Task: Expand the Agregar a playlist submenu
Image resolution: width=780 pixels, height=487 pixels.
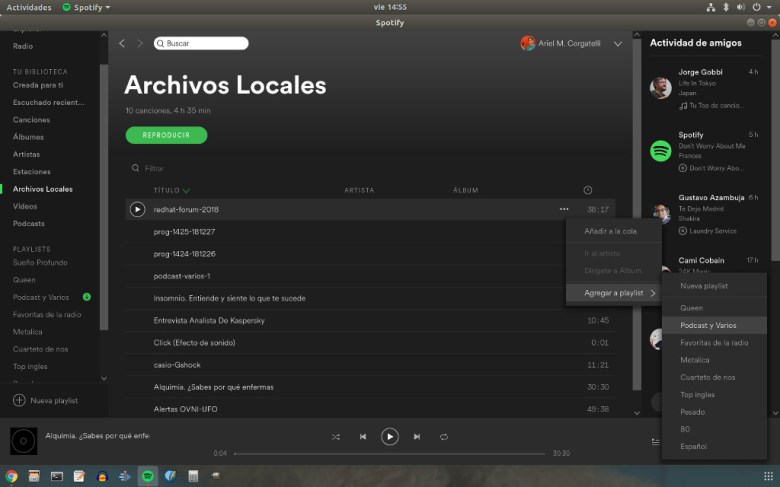Action: pos(614,293)
